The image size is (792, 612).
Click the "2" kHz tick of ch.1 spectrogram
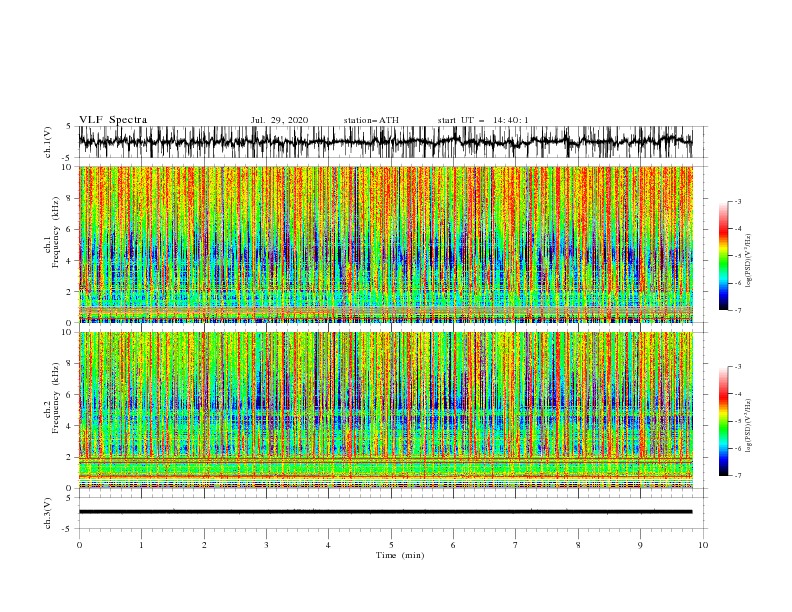click(x=70, y=292)
